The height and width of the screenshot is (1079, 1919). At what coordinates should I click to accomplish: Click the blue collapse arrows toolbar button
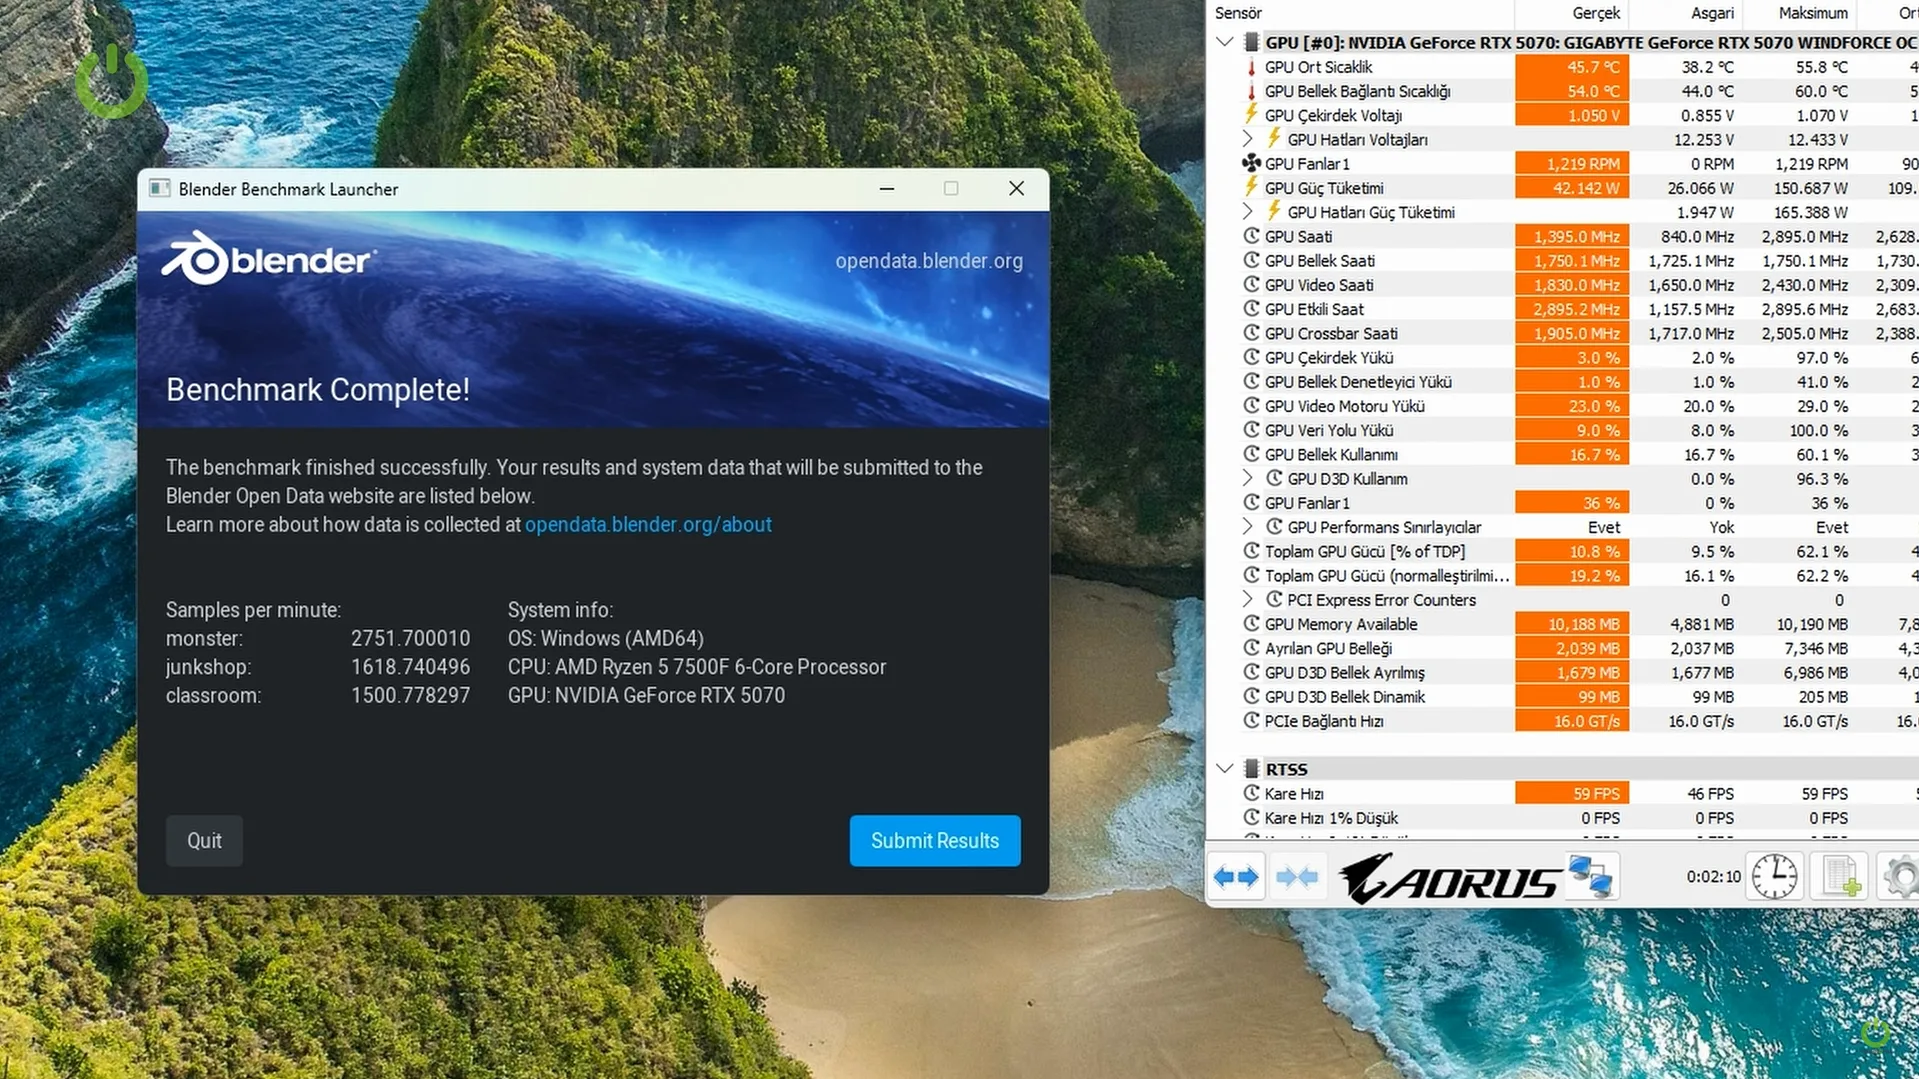click(1297, 877)
